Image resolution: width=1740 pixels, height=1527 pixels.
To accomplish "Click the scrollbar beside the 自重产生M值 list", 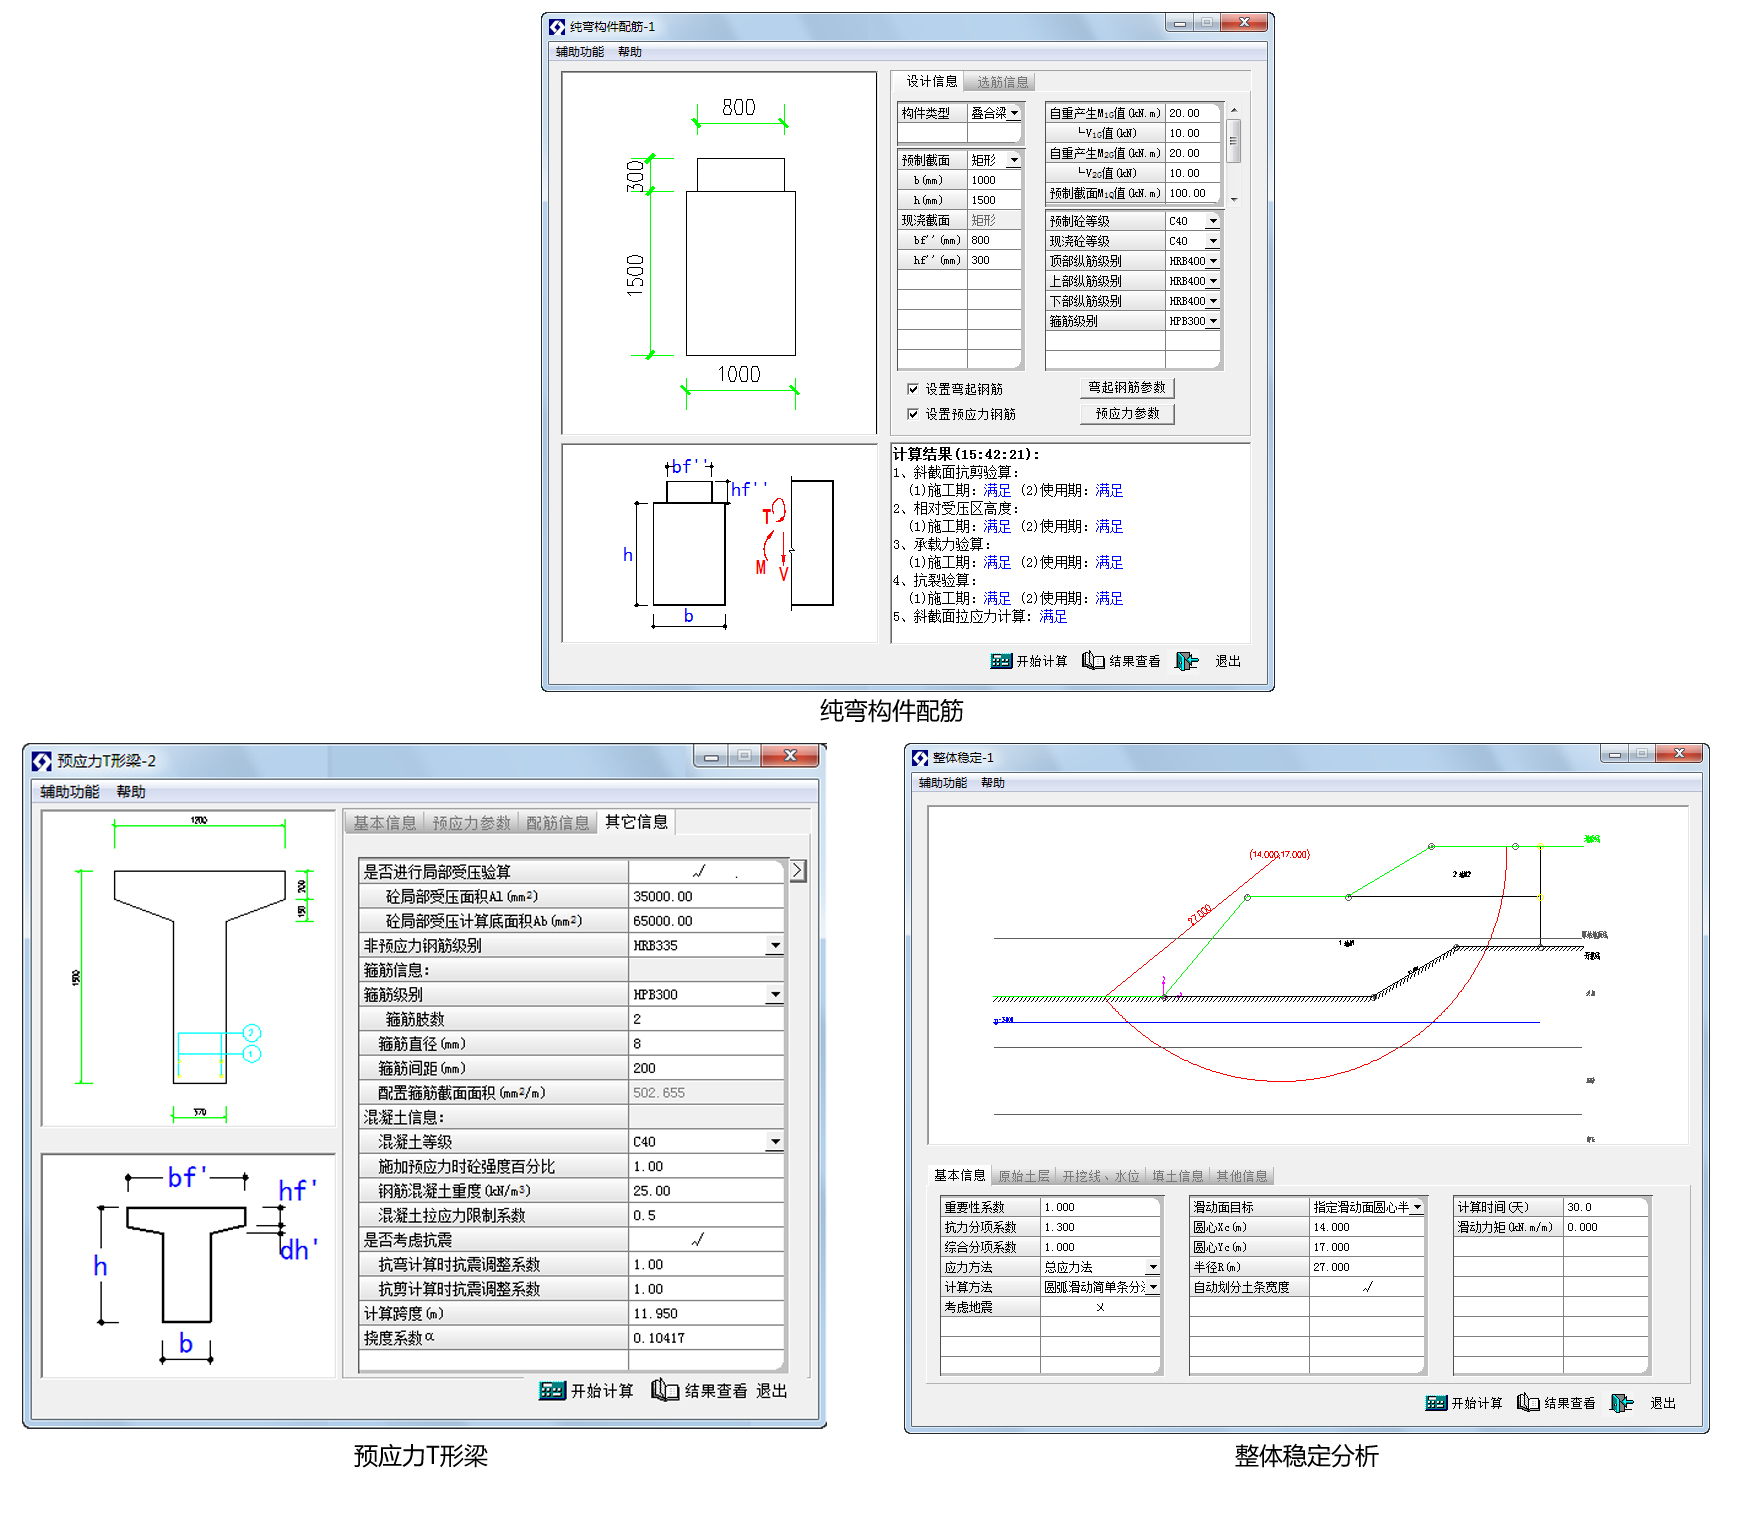I will pyautogui.click(x=1234, y=141).
